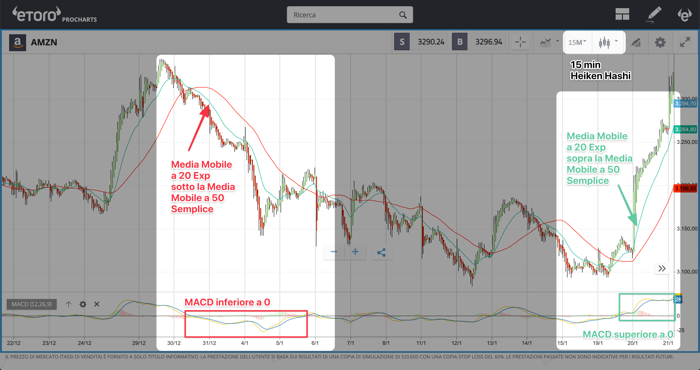This screenshot has width=700, height=370.
Task: Expand the indicators studies dropdown
Action: pyautogui.click(x=549, y=42)
